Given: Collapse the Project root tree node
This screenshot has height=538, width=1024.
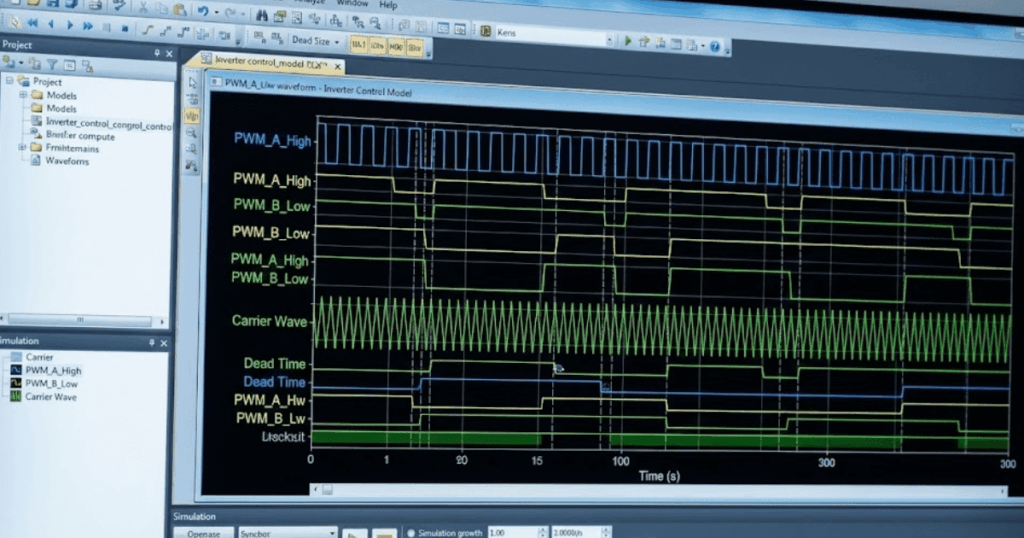Looking at the screenshot, I should [x=10, y=81].
